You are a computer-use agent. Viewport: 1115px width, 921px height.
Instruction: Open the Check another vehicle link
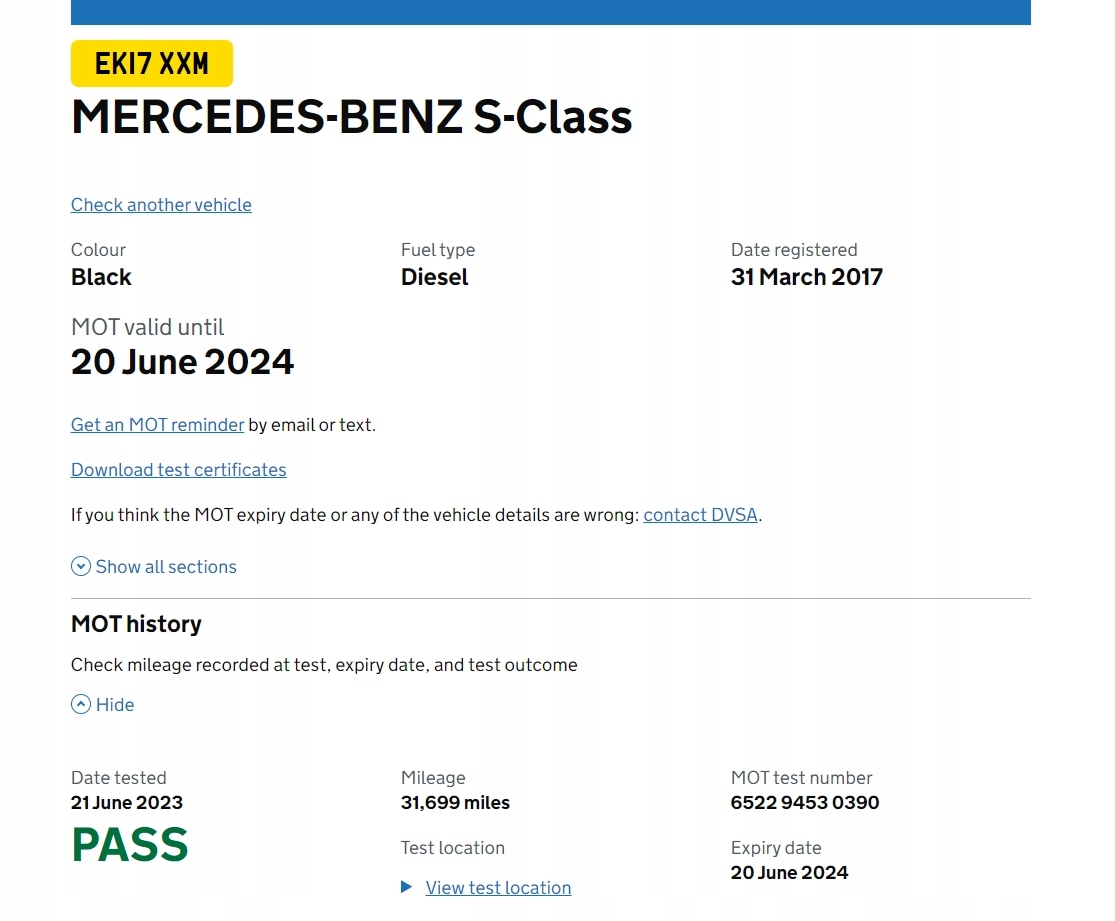(161, 205)
